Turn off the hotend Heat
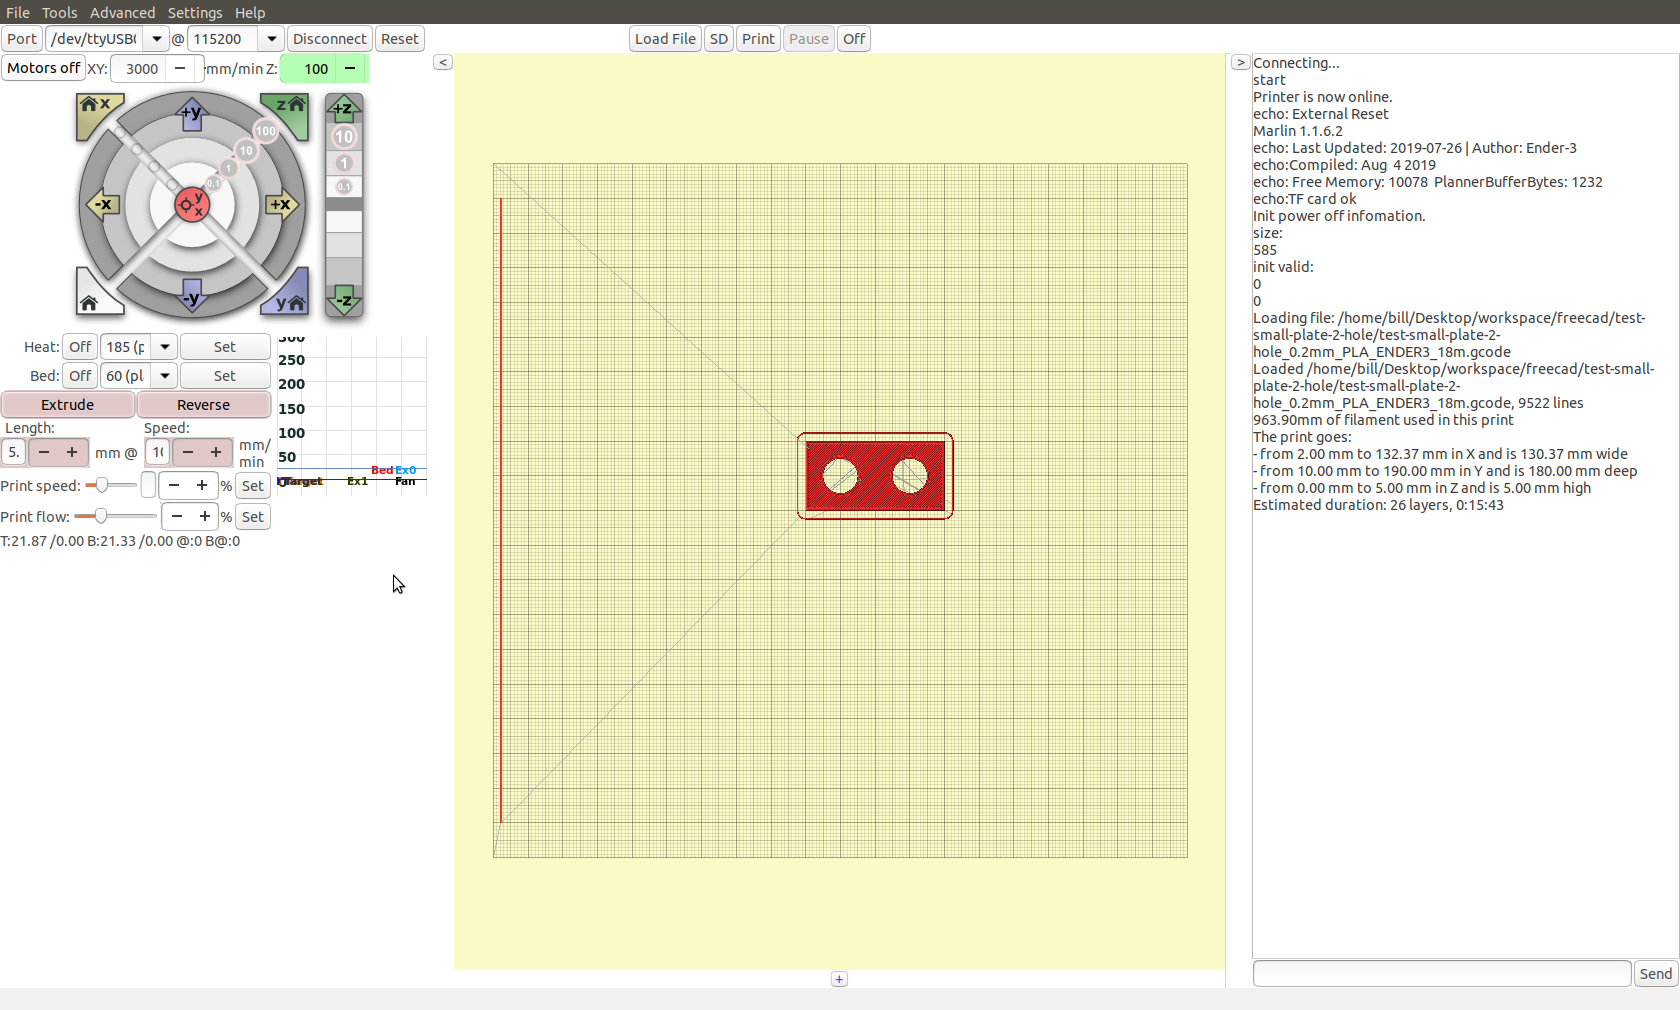 pyautogui.click(x=80, y=347)
